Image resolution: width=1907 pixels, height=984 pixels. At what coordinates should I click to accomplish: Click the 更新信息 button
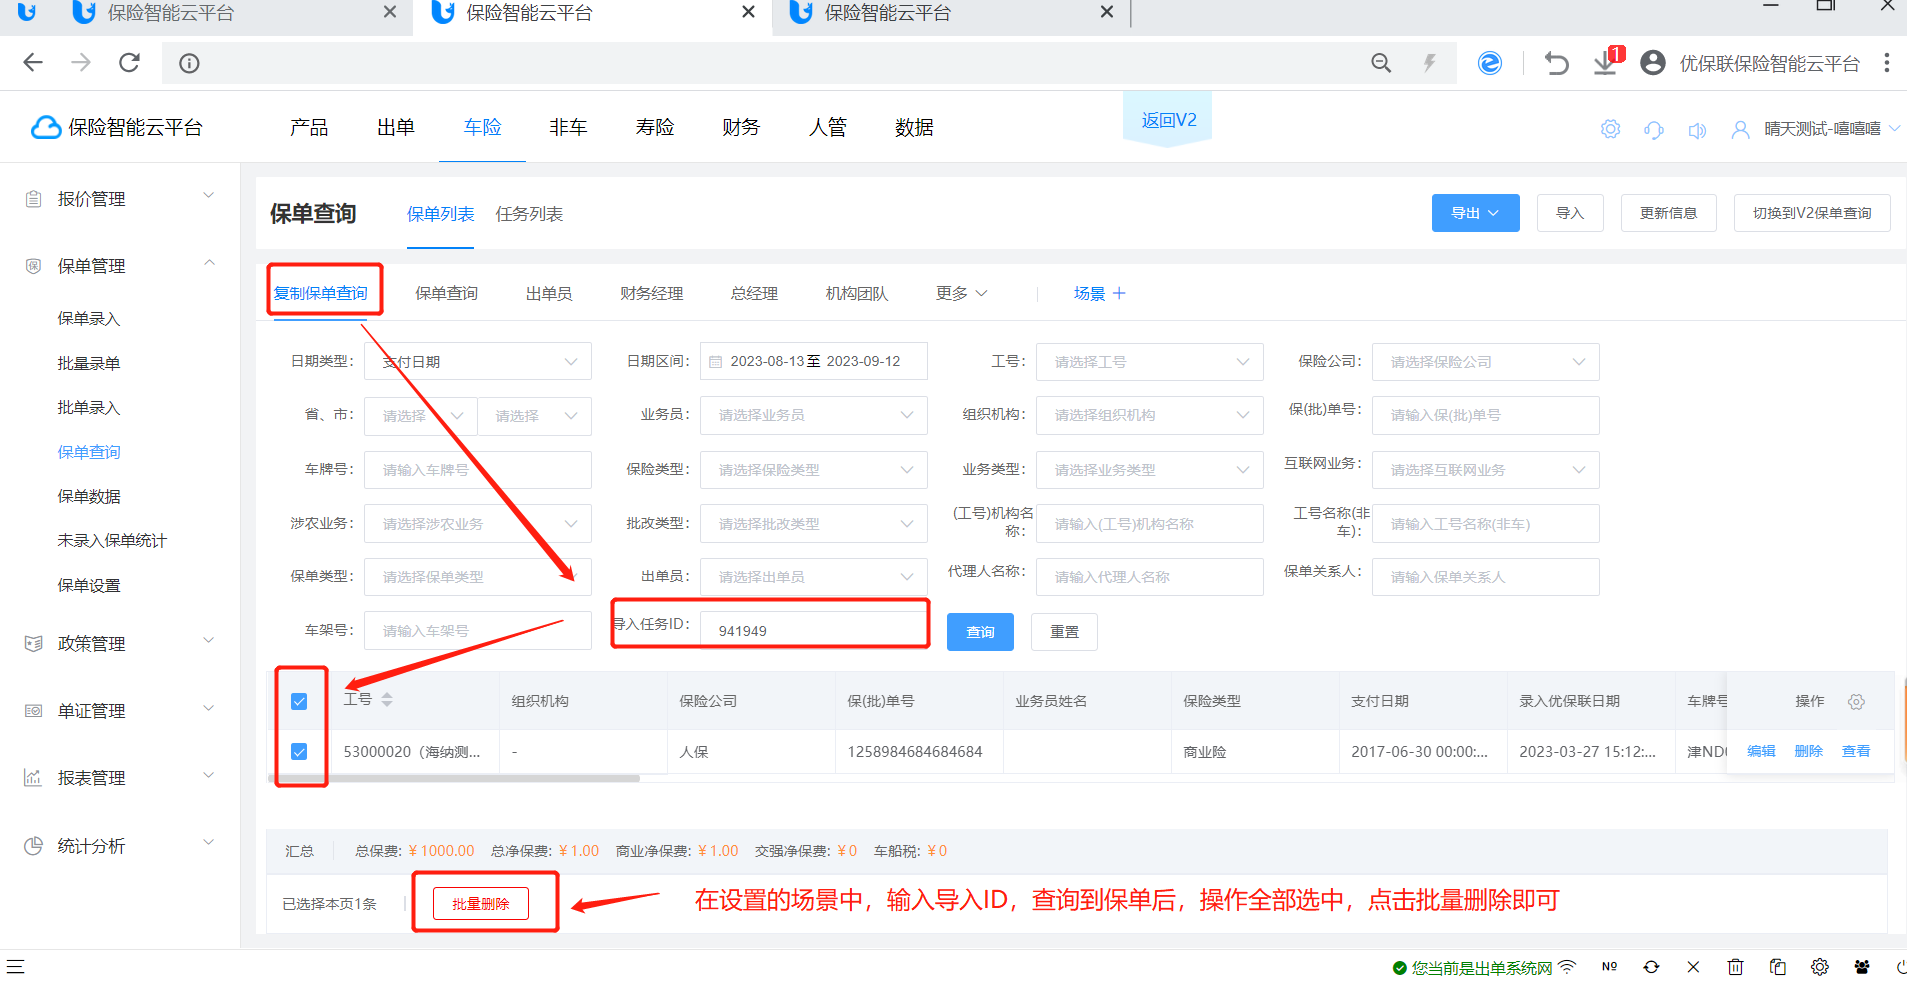(1668, 213)
